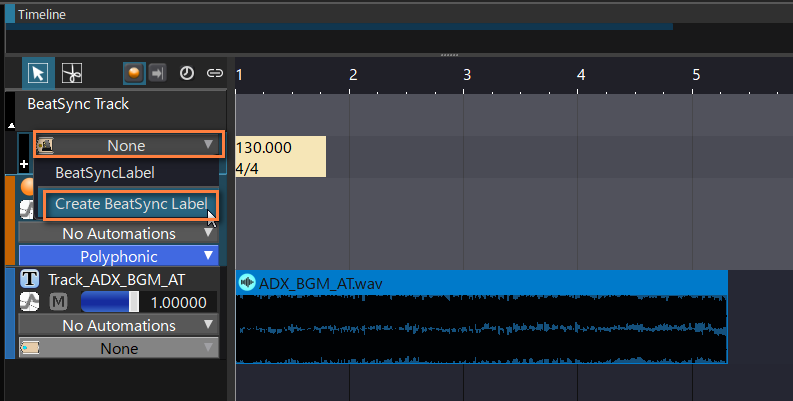Viewport: 793px width, 401px height.
Task: Expand the Polyphonic dropdown
Action: 118,256
